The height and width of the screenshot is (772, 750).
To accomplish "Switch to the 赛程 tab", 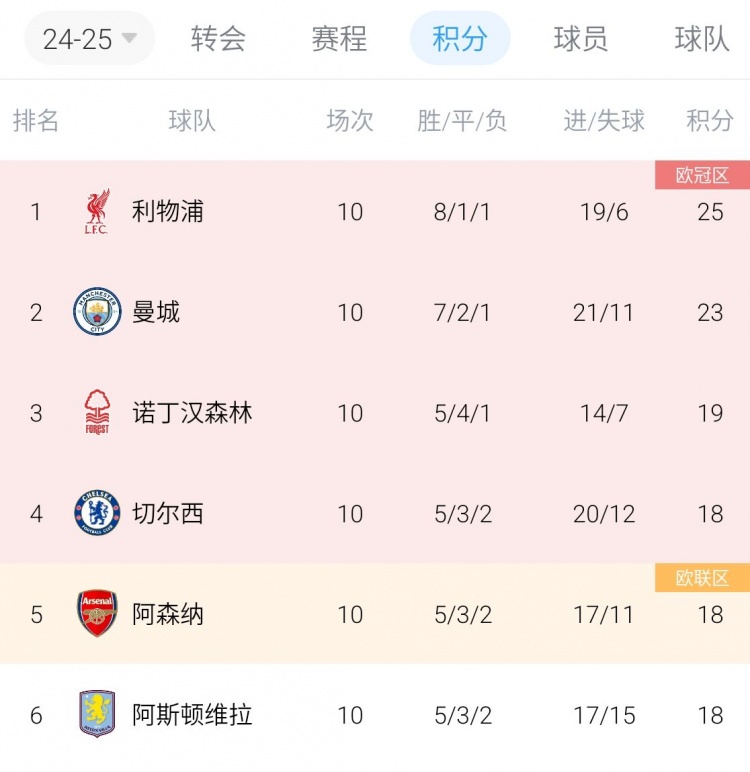I will click(x=339, y=39).
